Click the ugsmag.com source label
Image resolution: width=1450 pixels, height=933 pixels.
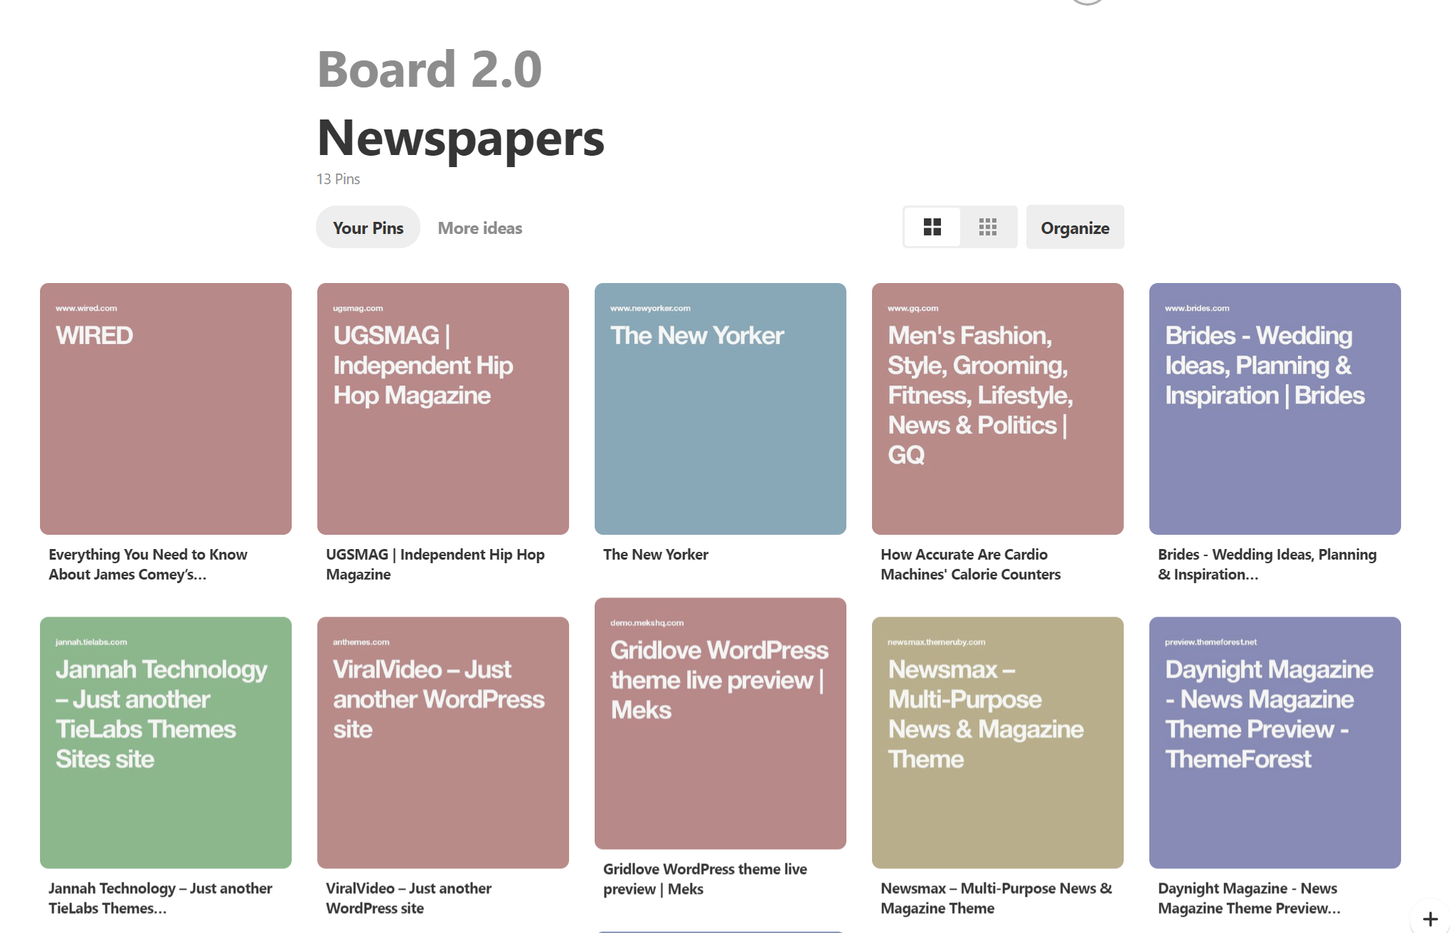tap(358, 308)
